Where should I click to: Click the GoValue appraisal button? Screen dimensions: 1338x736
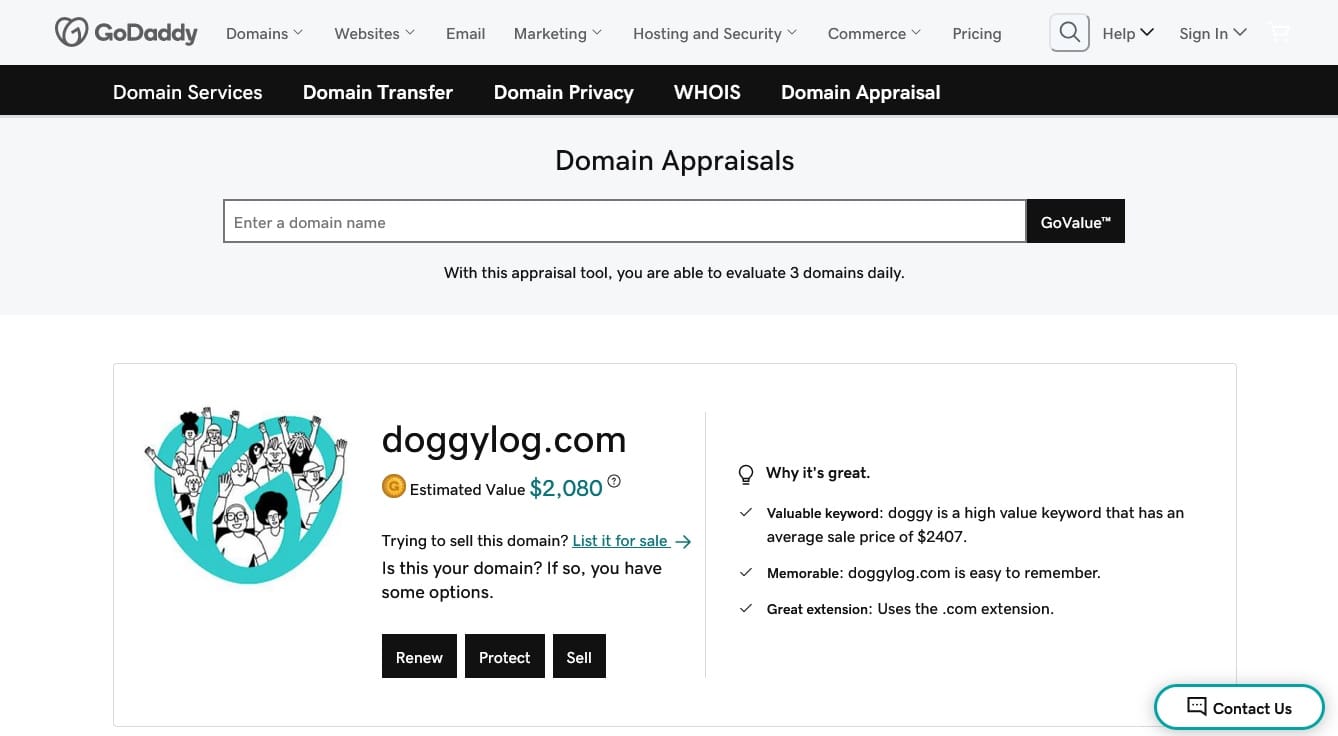pos(1076,221)
